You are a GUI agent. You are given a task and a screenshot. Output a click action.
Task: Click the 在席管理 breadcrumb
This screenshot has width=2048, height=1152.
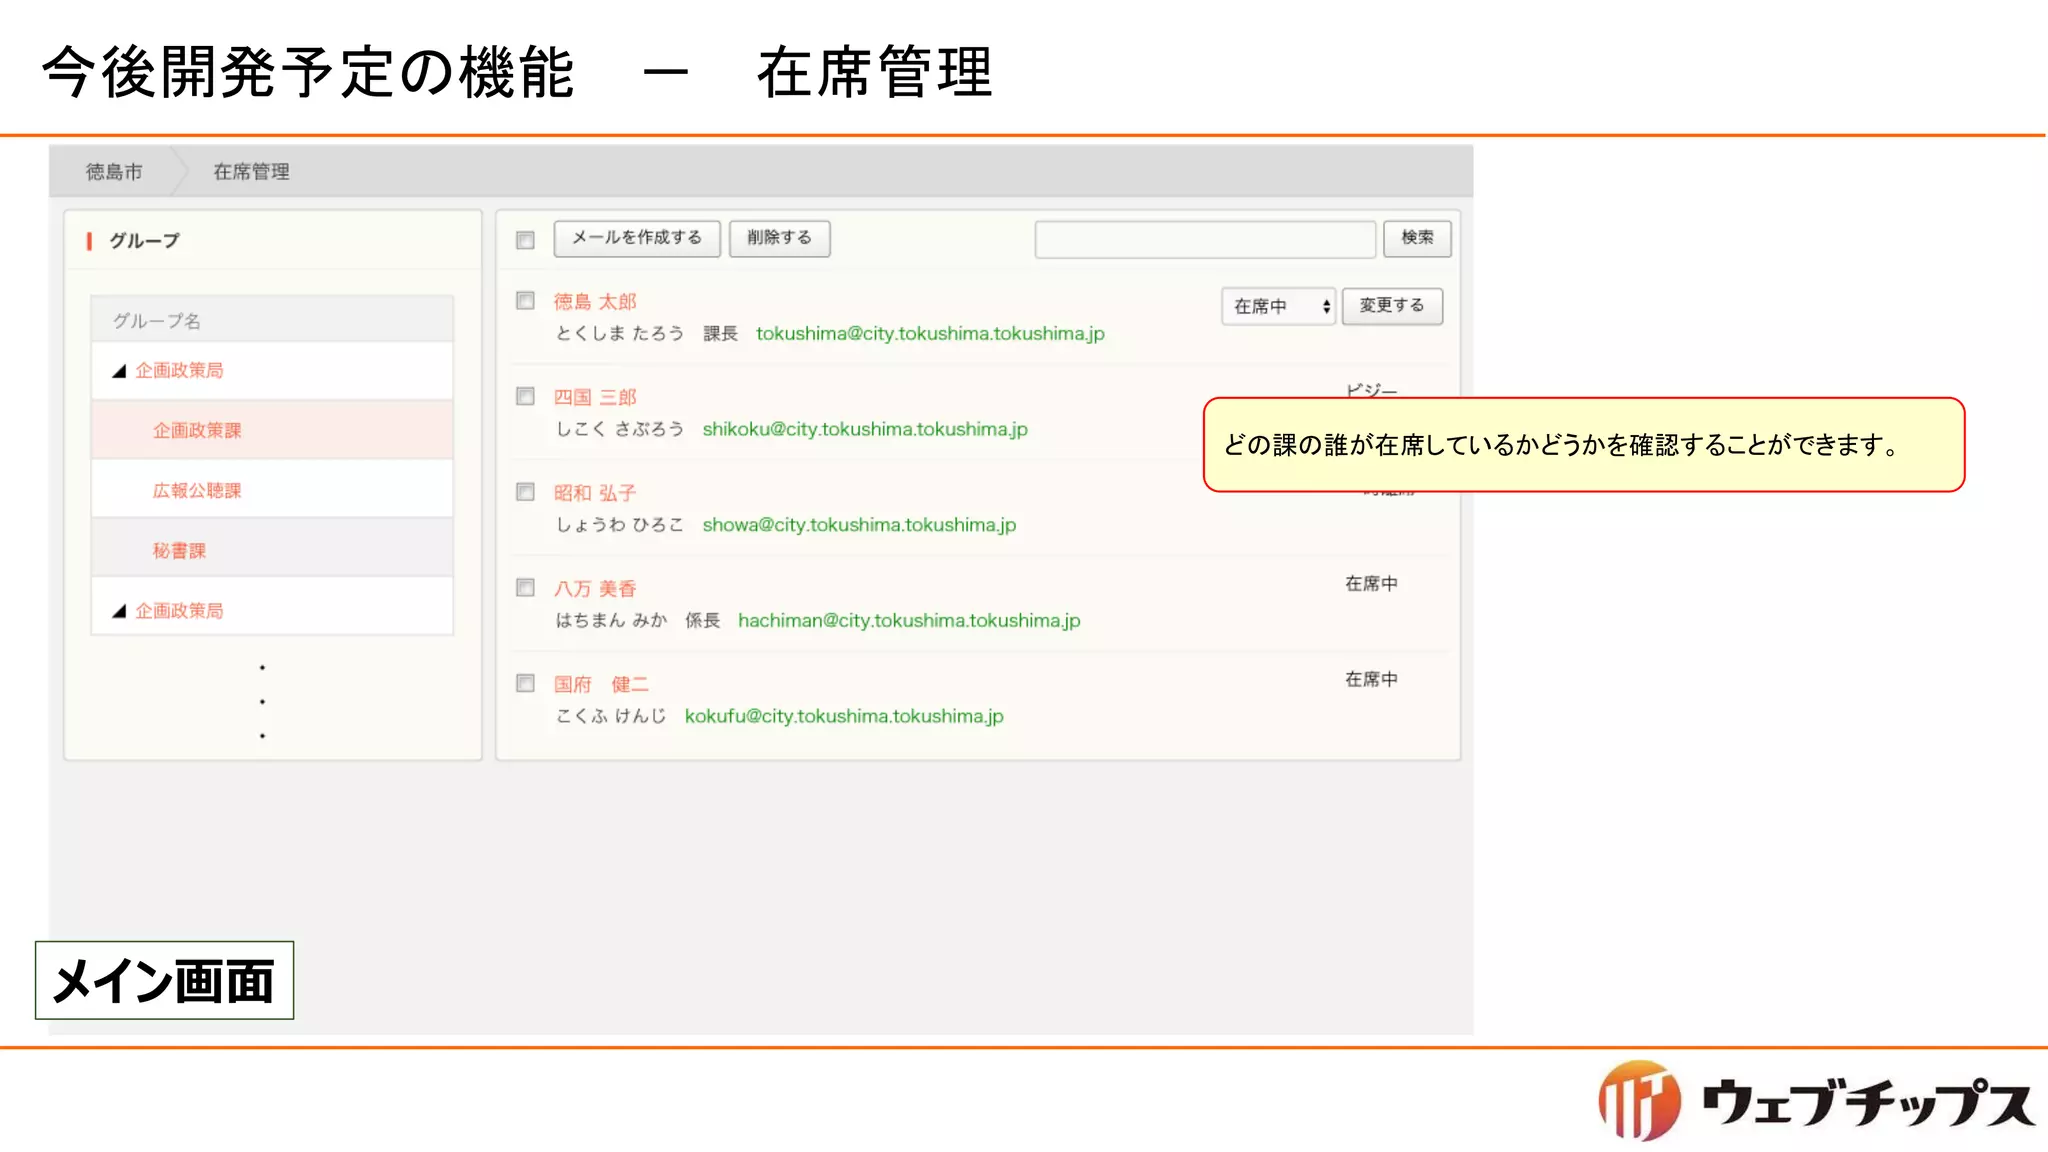251,172
